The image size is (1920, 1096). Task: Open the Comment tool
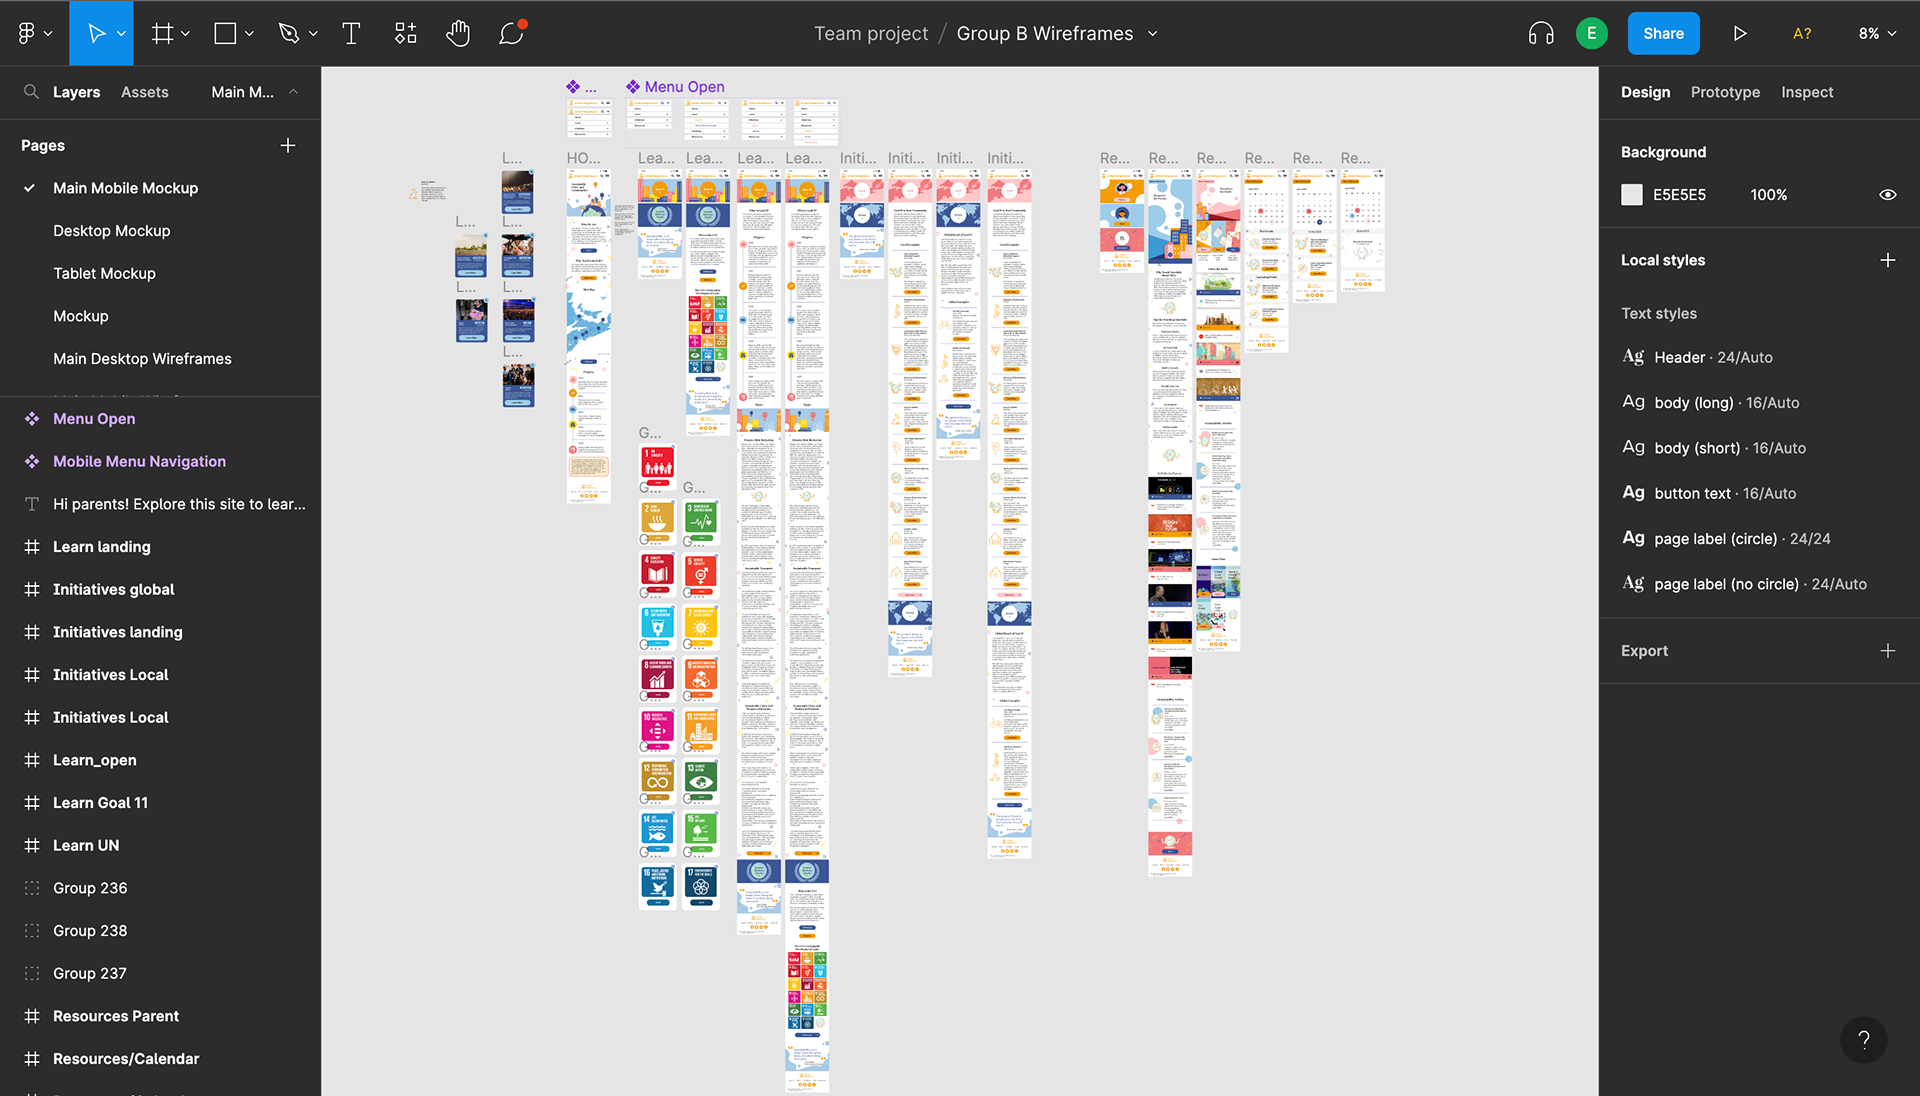[511, 34]
